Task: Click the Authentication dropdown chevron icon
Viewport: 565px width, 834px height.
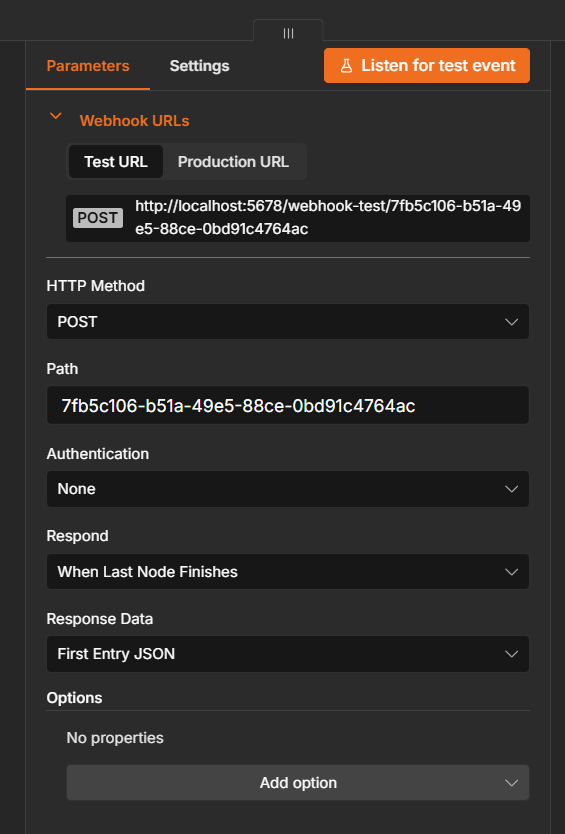Action: click(511, 489)
